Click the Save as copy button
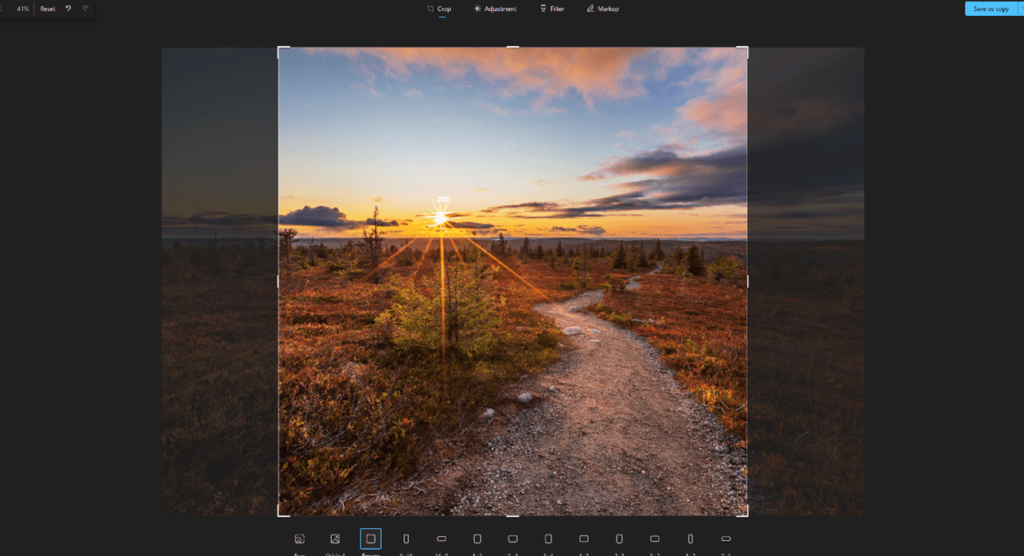The height and width of the screenshot is (556, 1024). (x=990, y=8)
